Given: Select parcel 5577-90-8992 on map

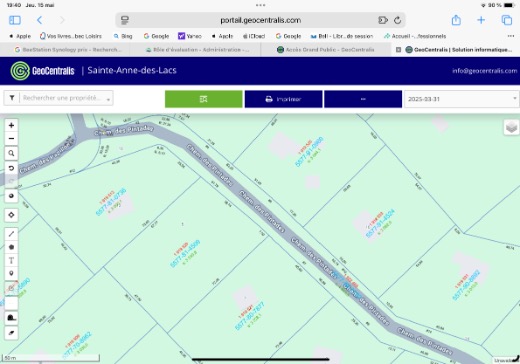Looking at the screenshot, I should pos(466,285).
